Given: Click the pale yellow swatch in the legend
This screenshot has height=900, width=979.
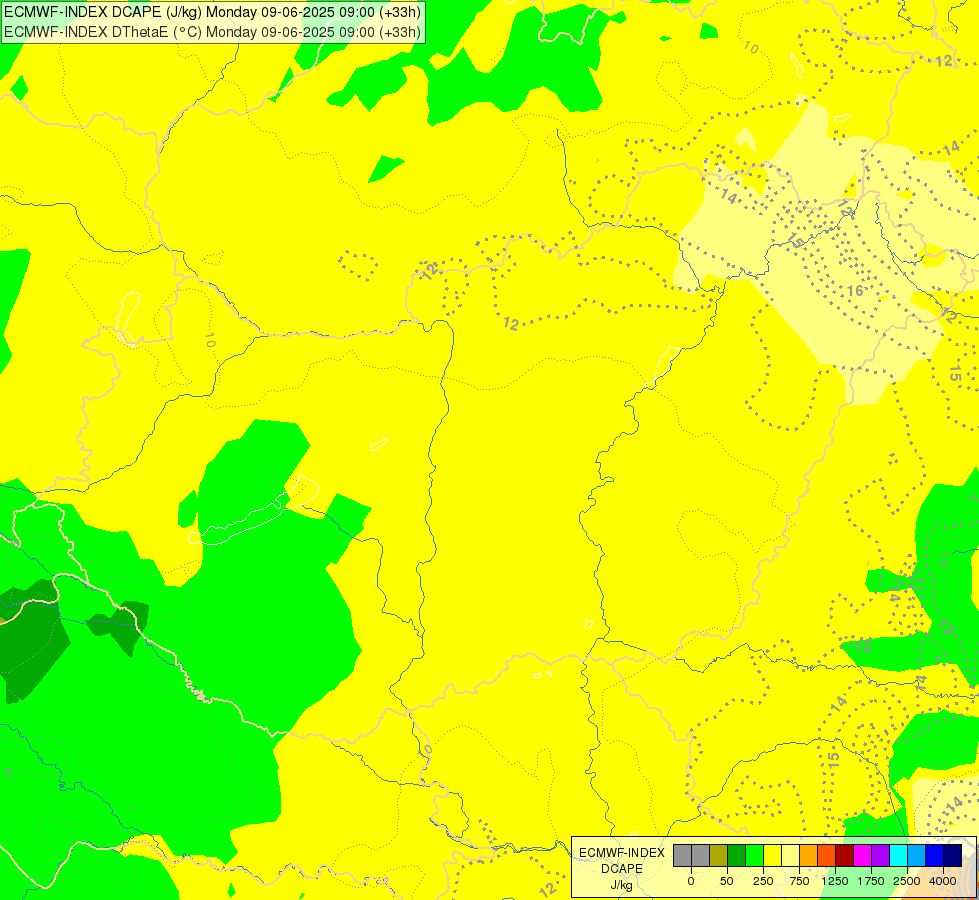Looking at the screenshot, I should coord(790,855).
